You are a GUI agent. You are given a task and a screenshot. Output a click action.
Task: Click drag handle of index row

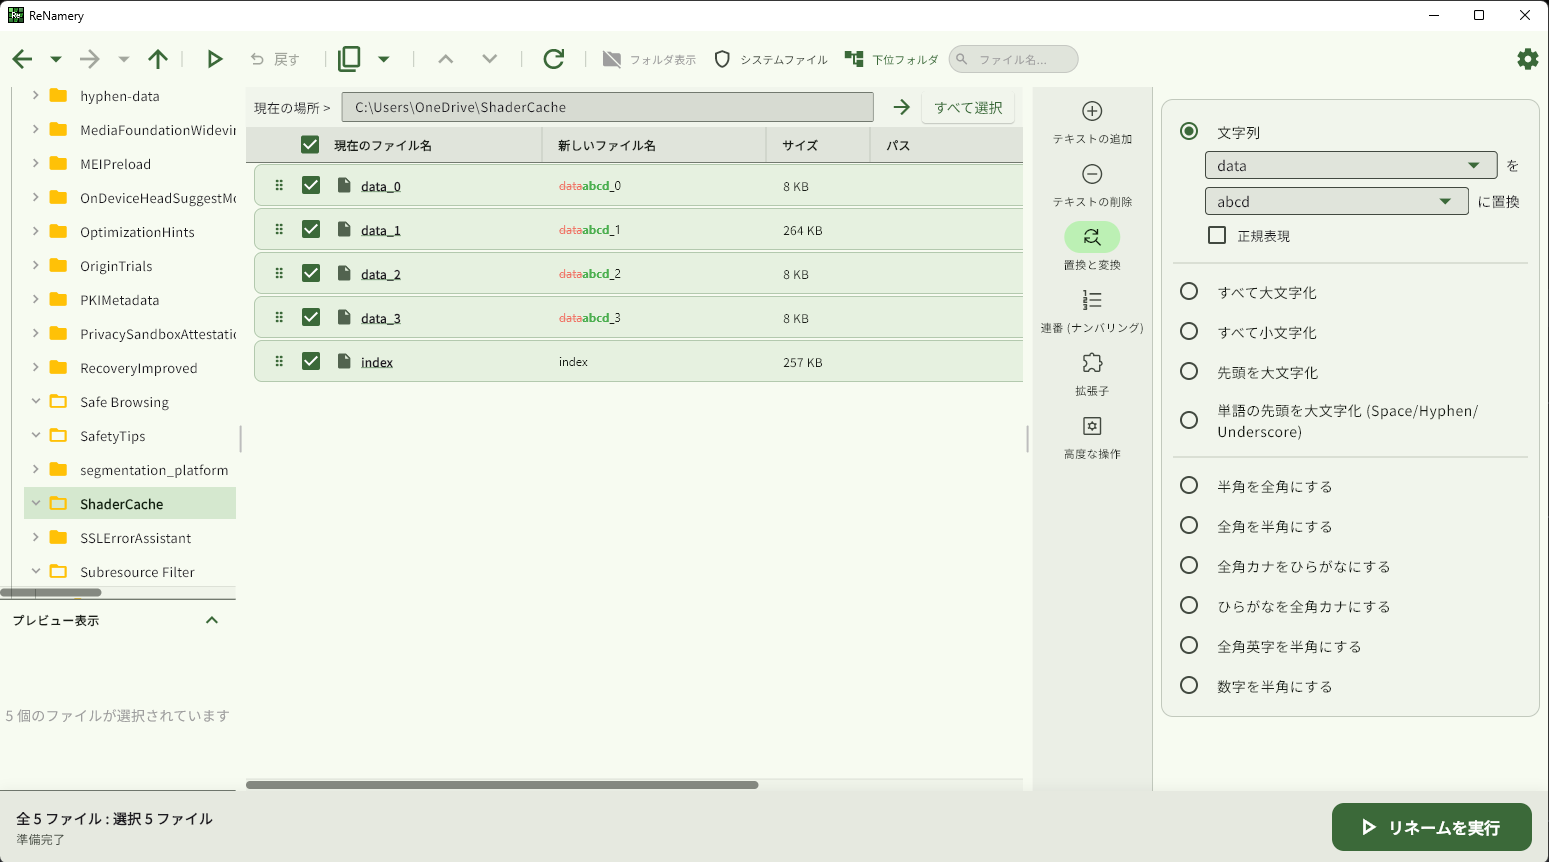tap(279, 361)
